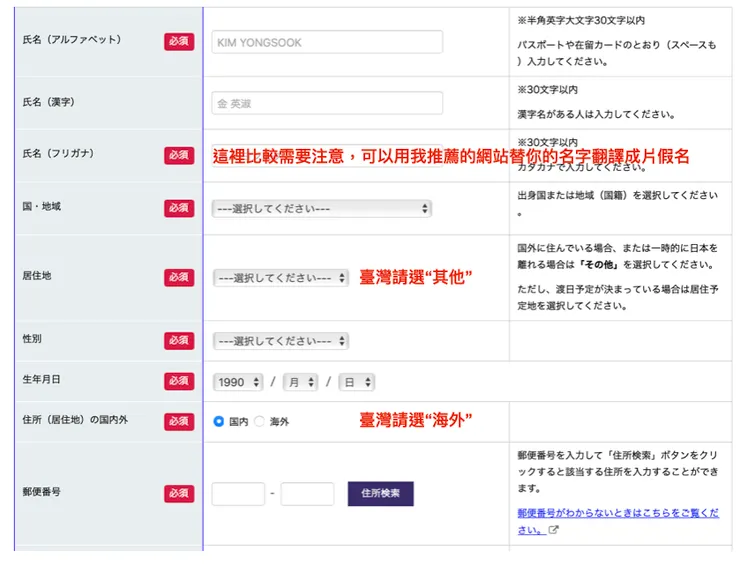Open the birth year 1990 dropdown
This screenshot has width=740, height=564.
click(238, 382)
